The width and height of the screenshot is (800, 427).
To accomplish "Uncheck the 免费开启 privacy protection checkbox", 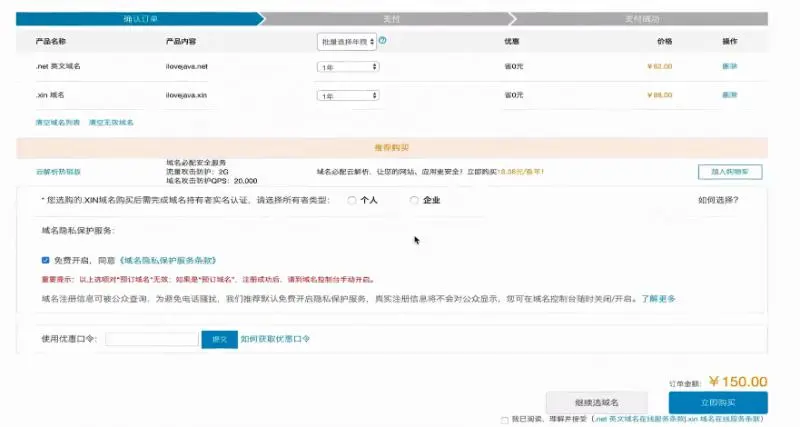I will click(x=45, y=260).
